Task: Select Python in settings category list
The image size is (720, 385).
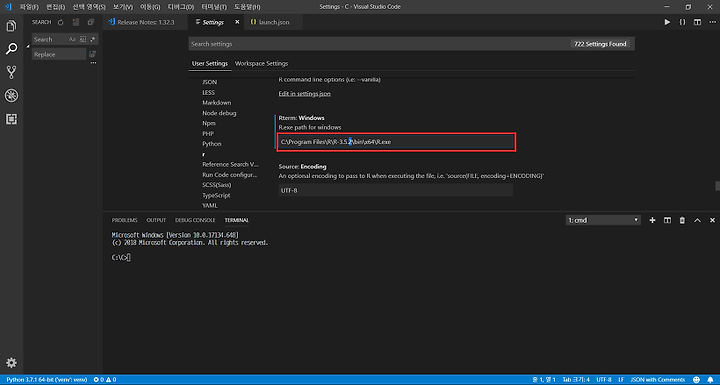Action: (x=212, y=144)
